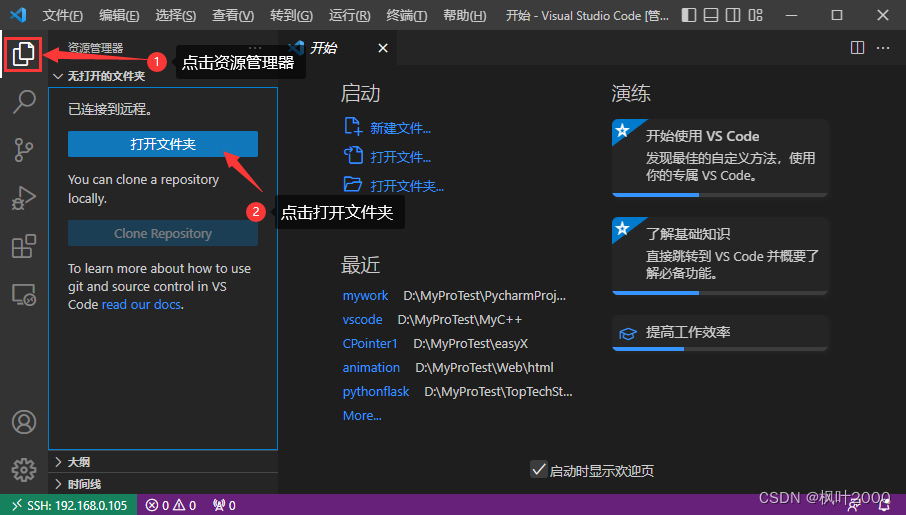Open recent project vscode

coord(362,320)
